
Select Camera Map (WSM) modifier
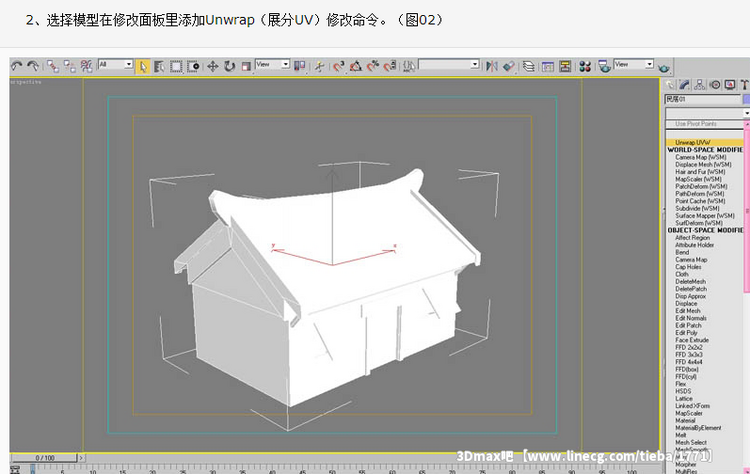pos(700,157)
